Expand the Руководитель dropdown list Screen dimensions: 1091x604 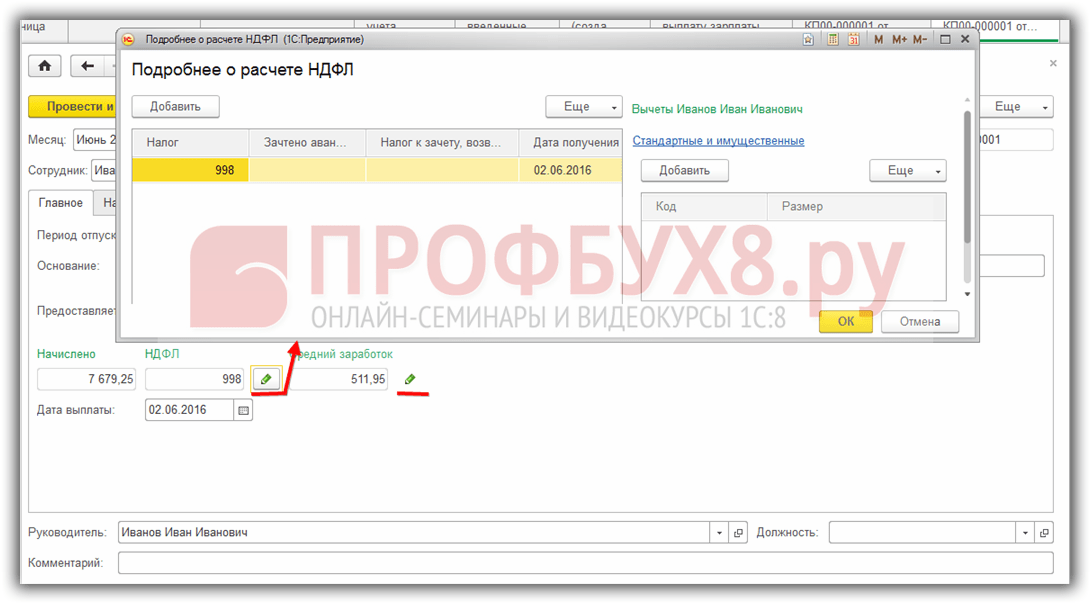click(719, 533)
